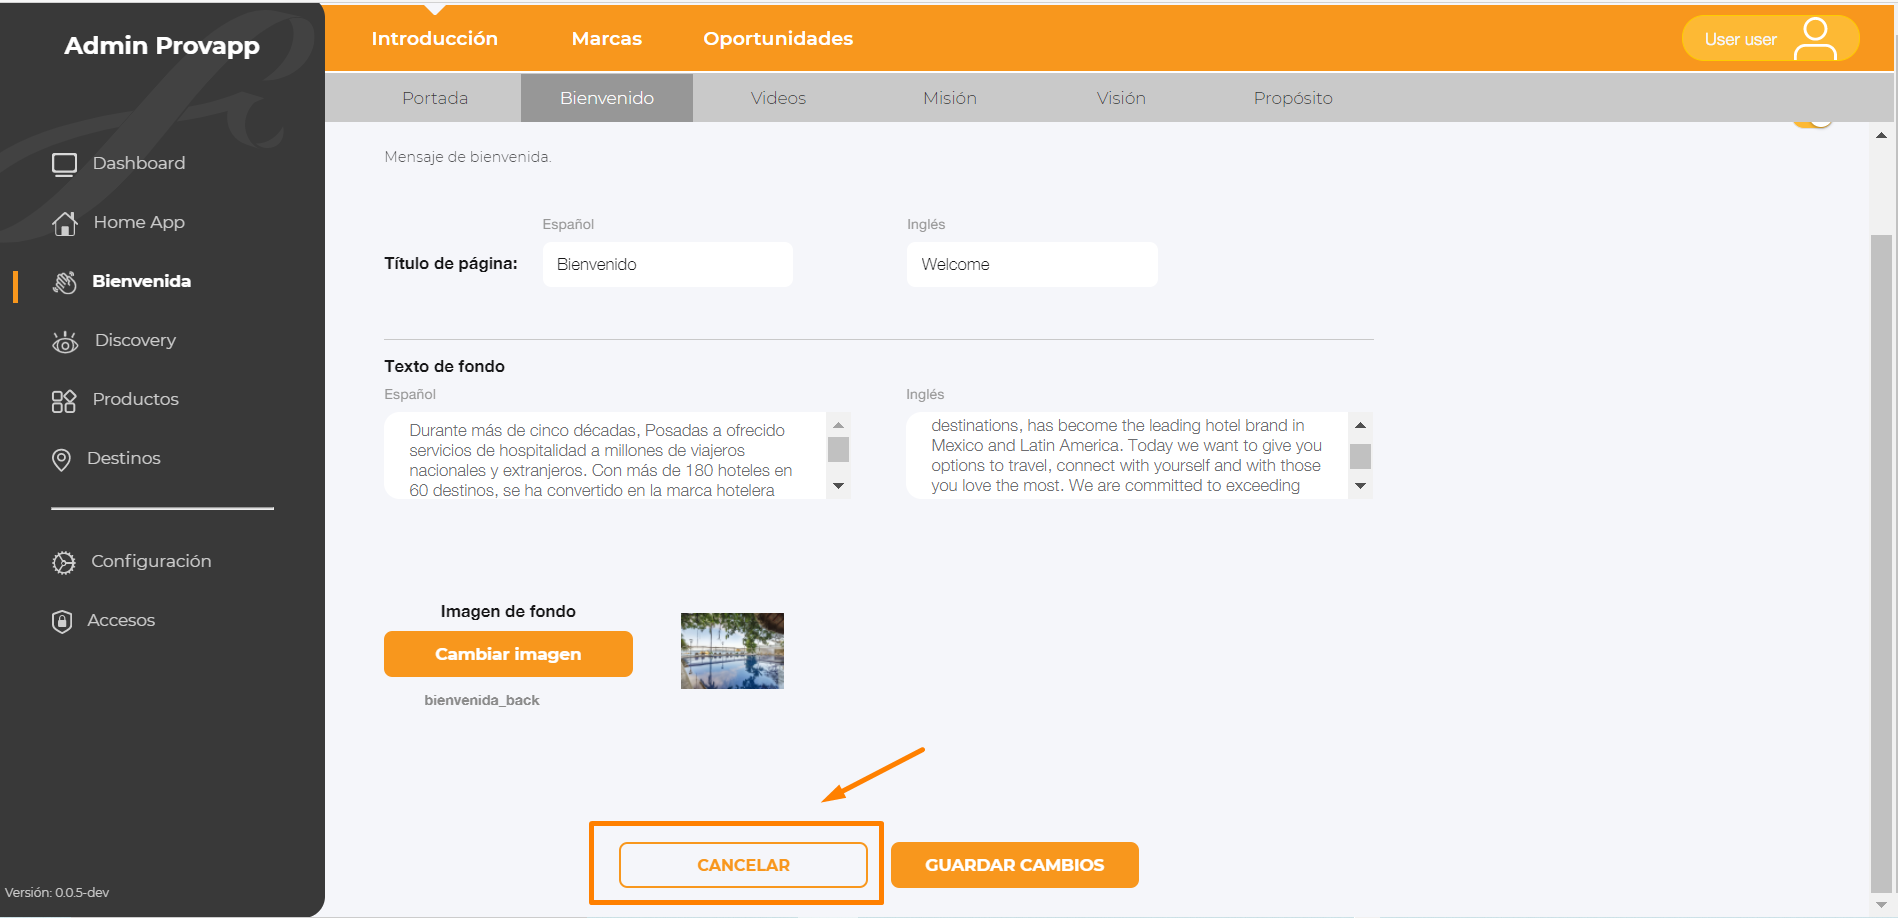Click the Spanish page title field
The height and width of the screenshot is (918, 1898).
(x=668, y=264)
